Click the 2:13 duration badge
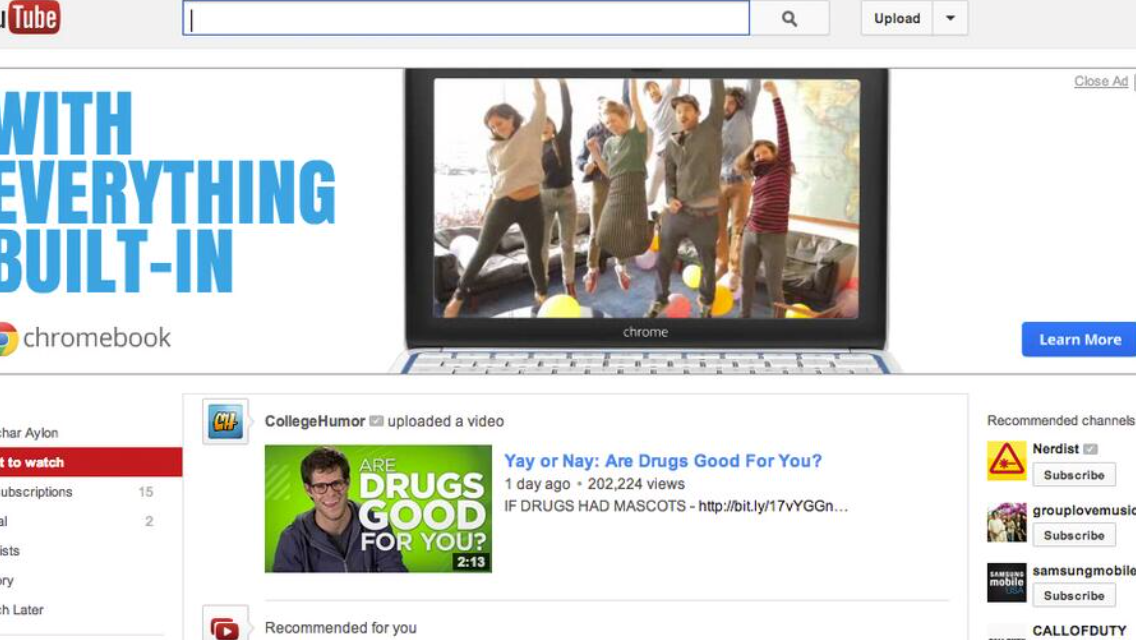 pos(471,562)
